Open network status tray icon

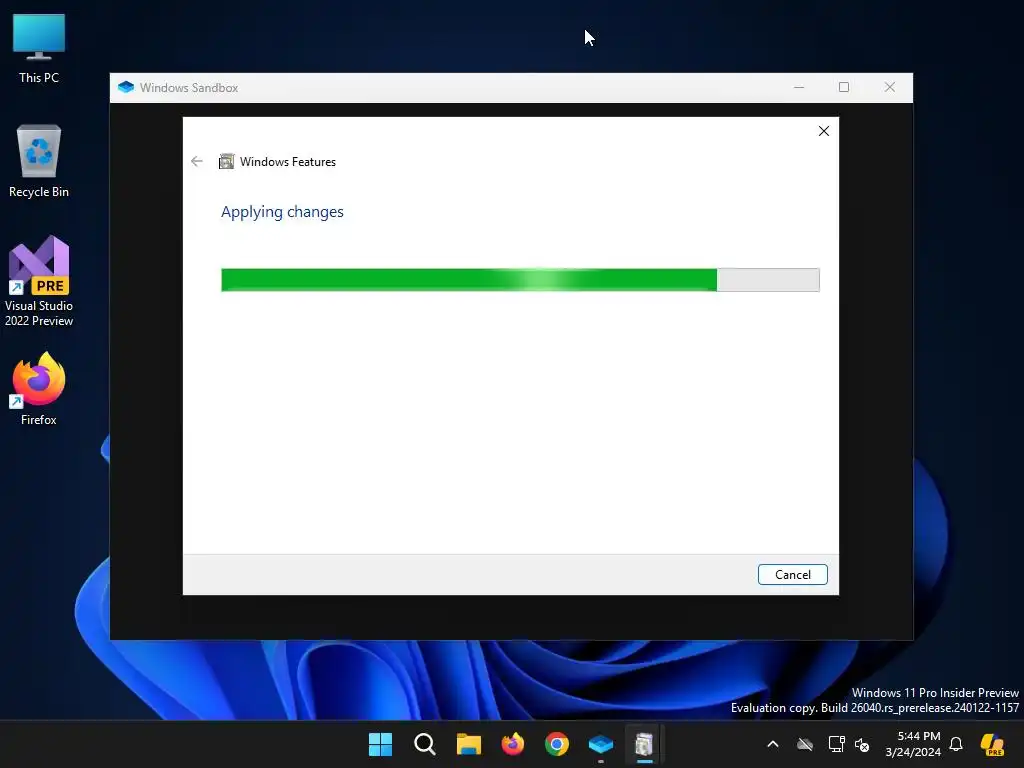836,744
